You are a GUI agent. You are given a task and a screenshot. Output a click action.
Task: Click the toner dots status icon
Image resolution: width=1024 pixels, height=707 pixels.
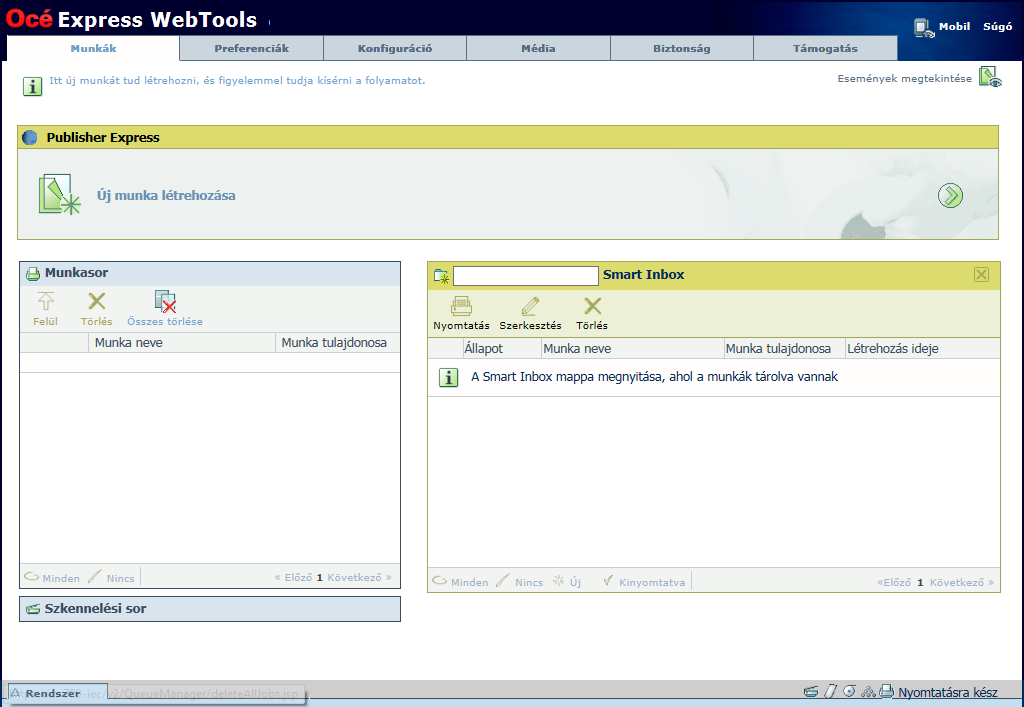[868, 692]
